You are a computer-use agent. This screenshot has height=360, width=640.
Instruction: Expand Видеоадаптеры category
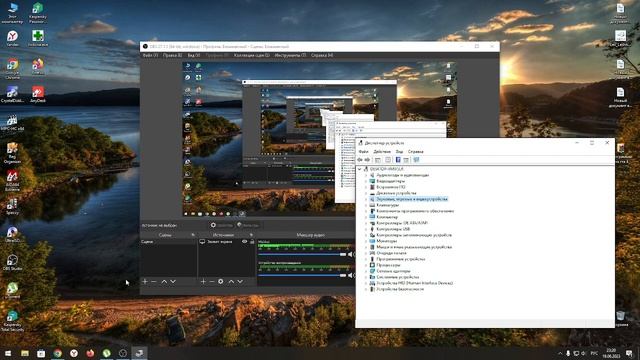(x=366, y=181)
